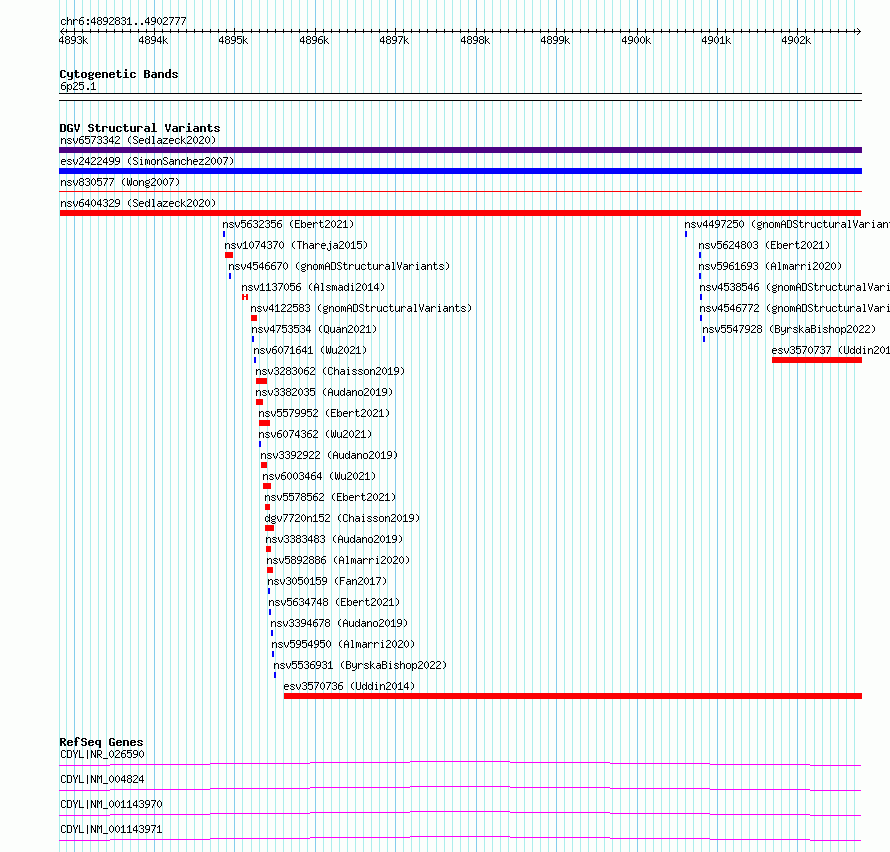Open nsv5536931 (ByrskaBishop2022) variant
Viewport: 890px width, 852px height.
click(360, 665)
